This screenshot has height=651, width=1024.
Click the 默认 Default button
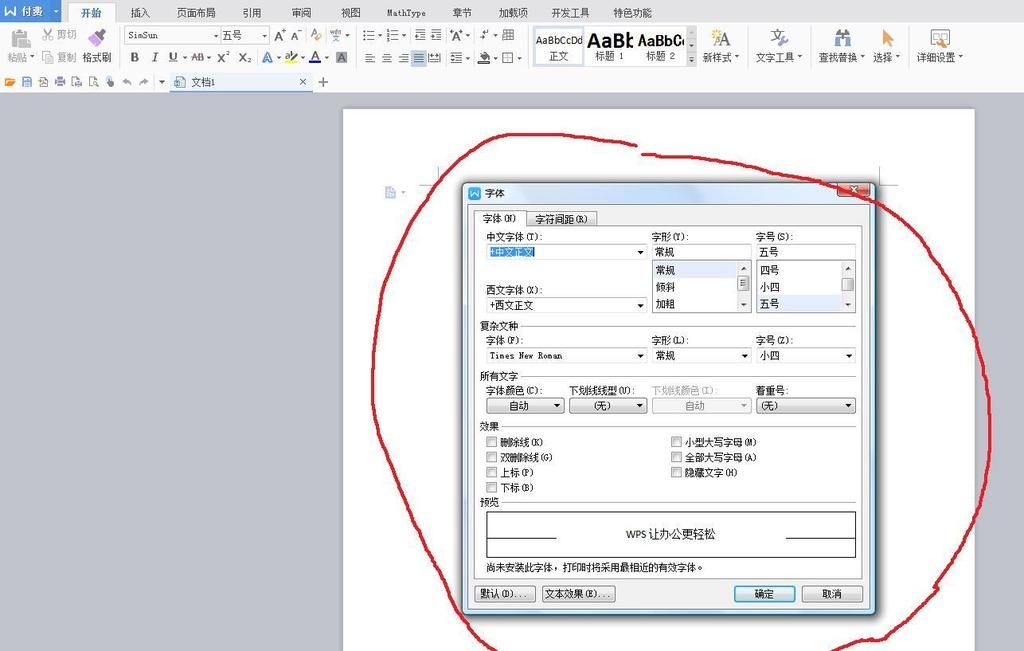click(505, 594)
